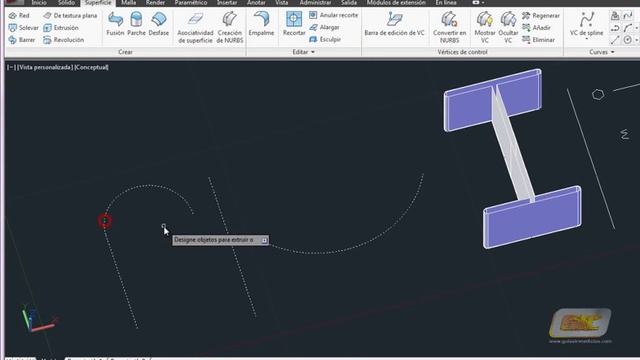Open the arc tool dropdown arrow

coord(637,28)
